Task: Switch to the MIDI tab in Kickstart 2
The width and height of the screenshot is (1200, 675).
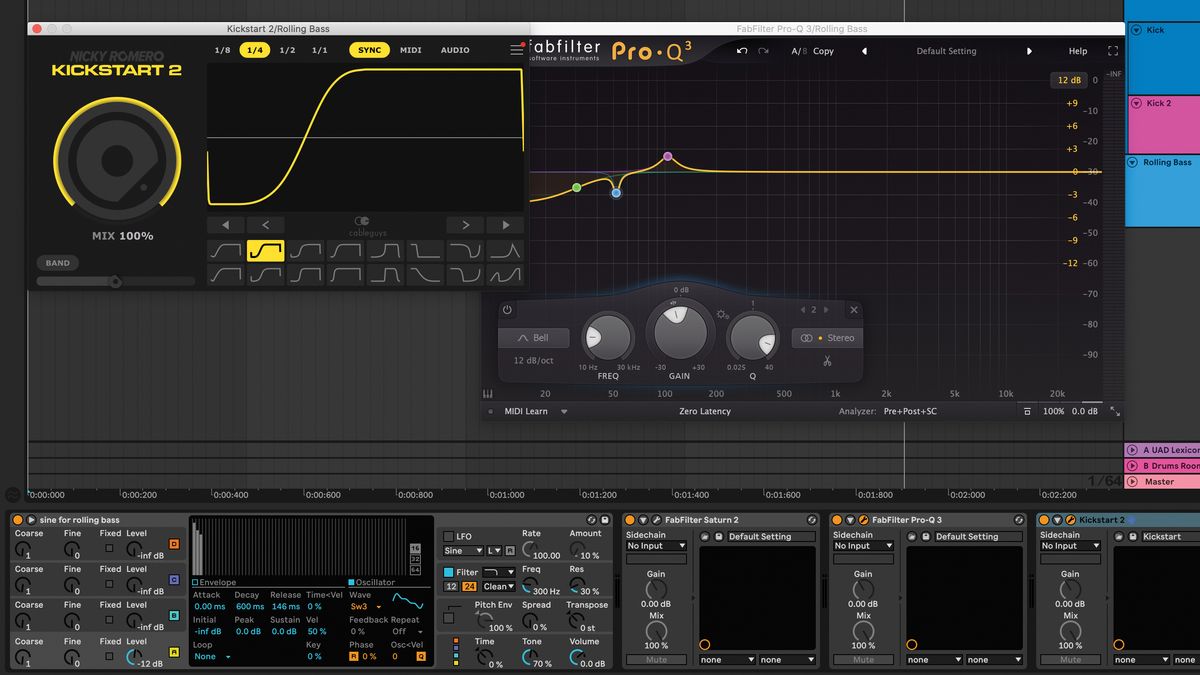Action: [410, 50]
